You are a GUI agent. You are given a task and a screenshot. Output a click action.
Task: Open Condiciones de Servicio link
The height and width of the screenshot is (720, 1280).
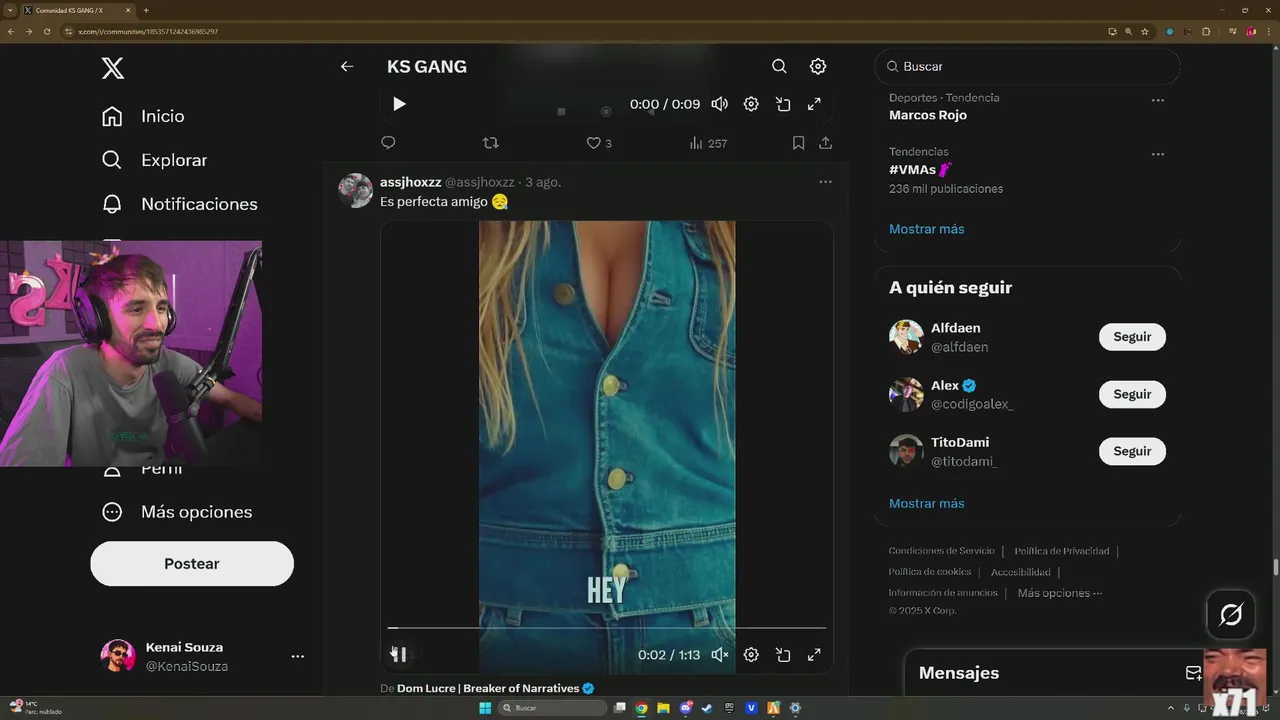(942, 551)
